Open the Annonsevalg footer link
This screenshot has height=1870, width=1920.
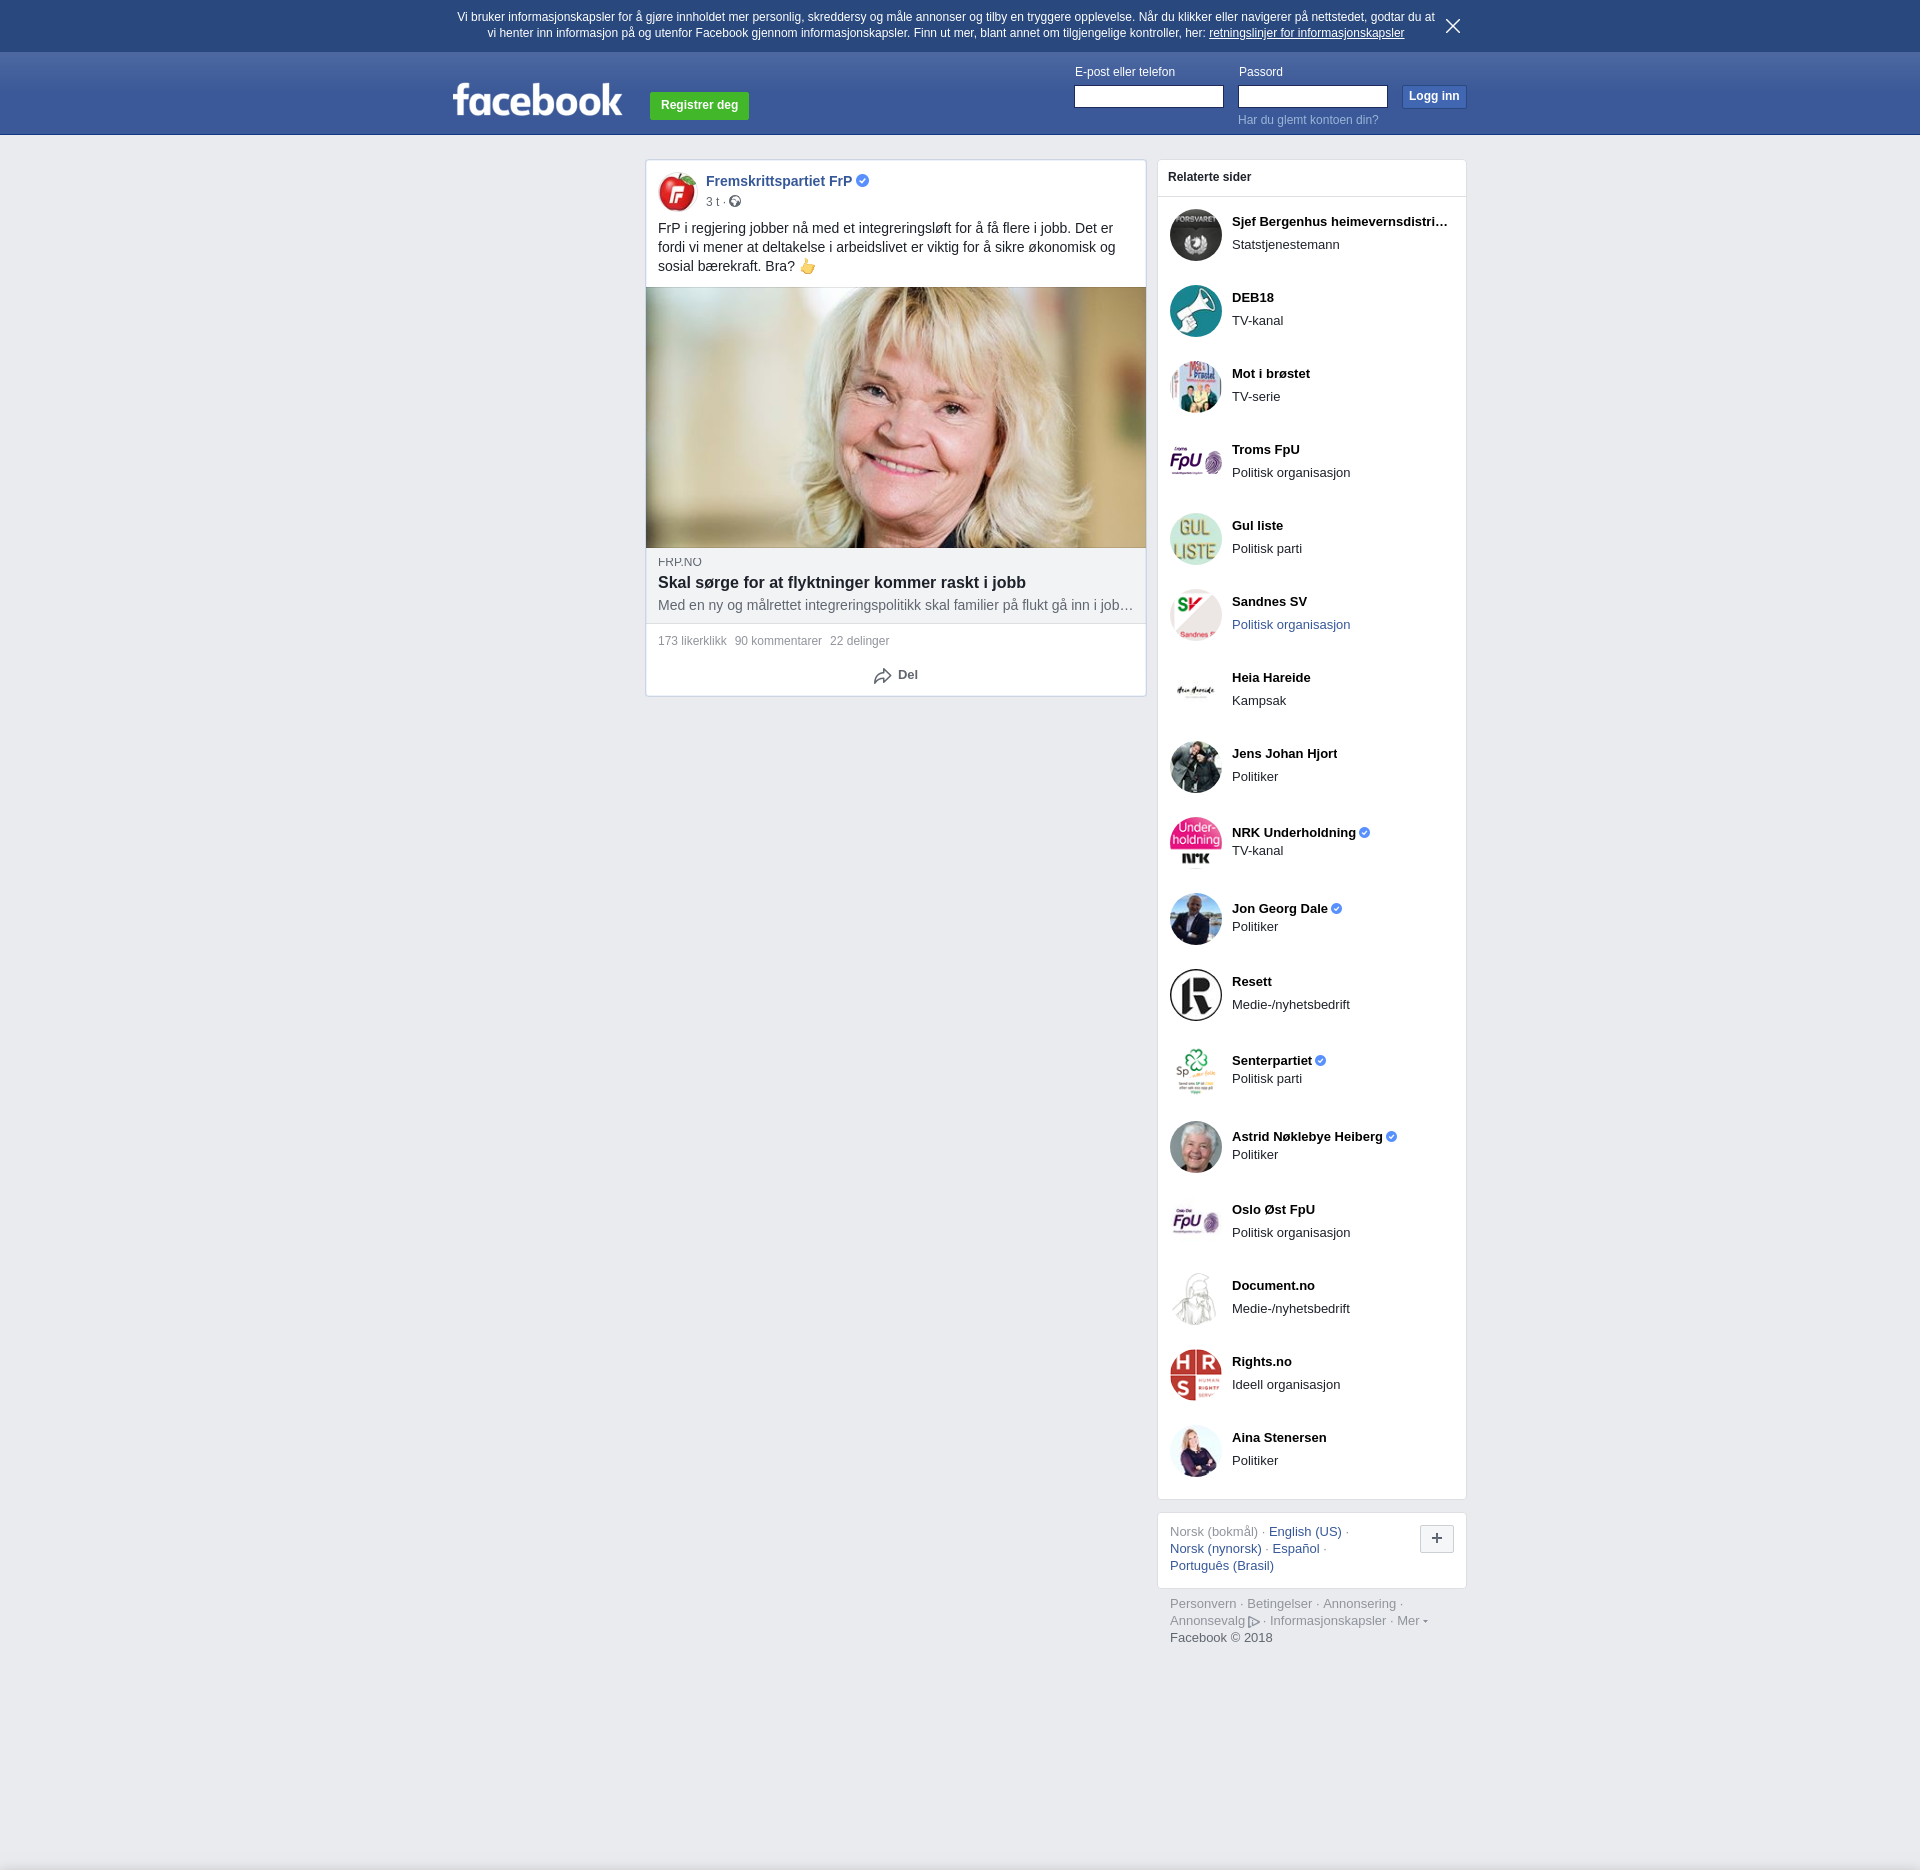tap(1214, 1621)
